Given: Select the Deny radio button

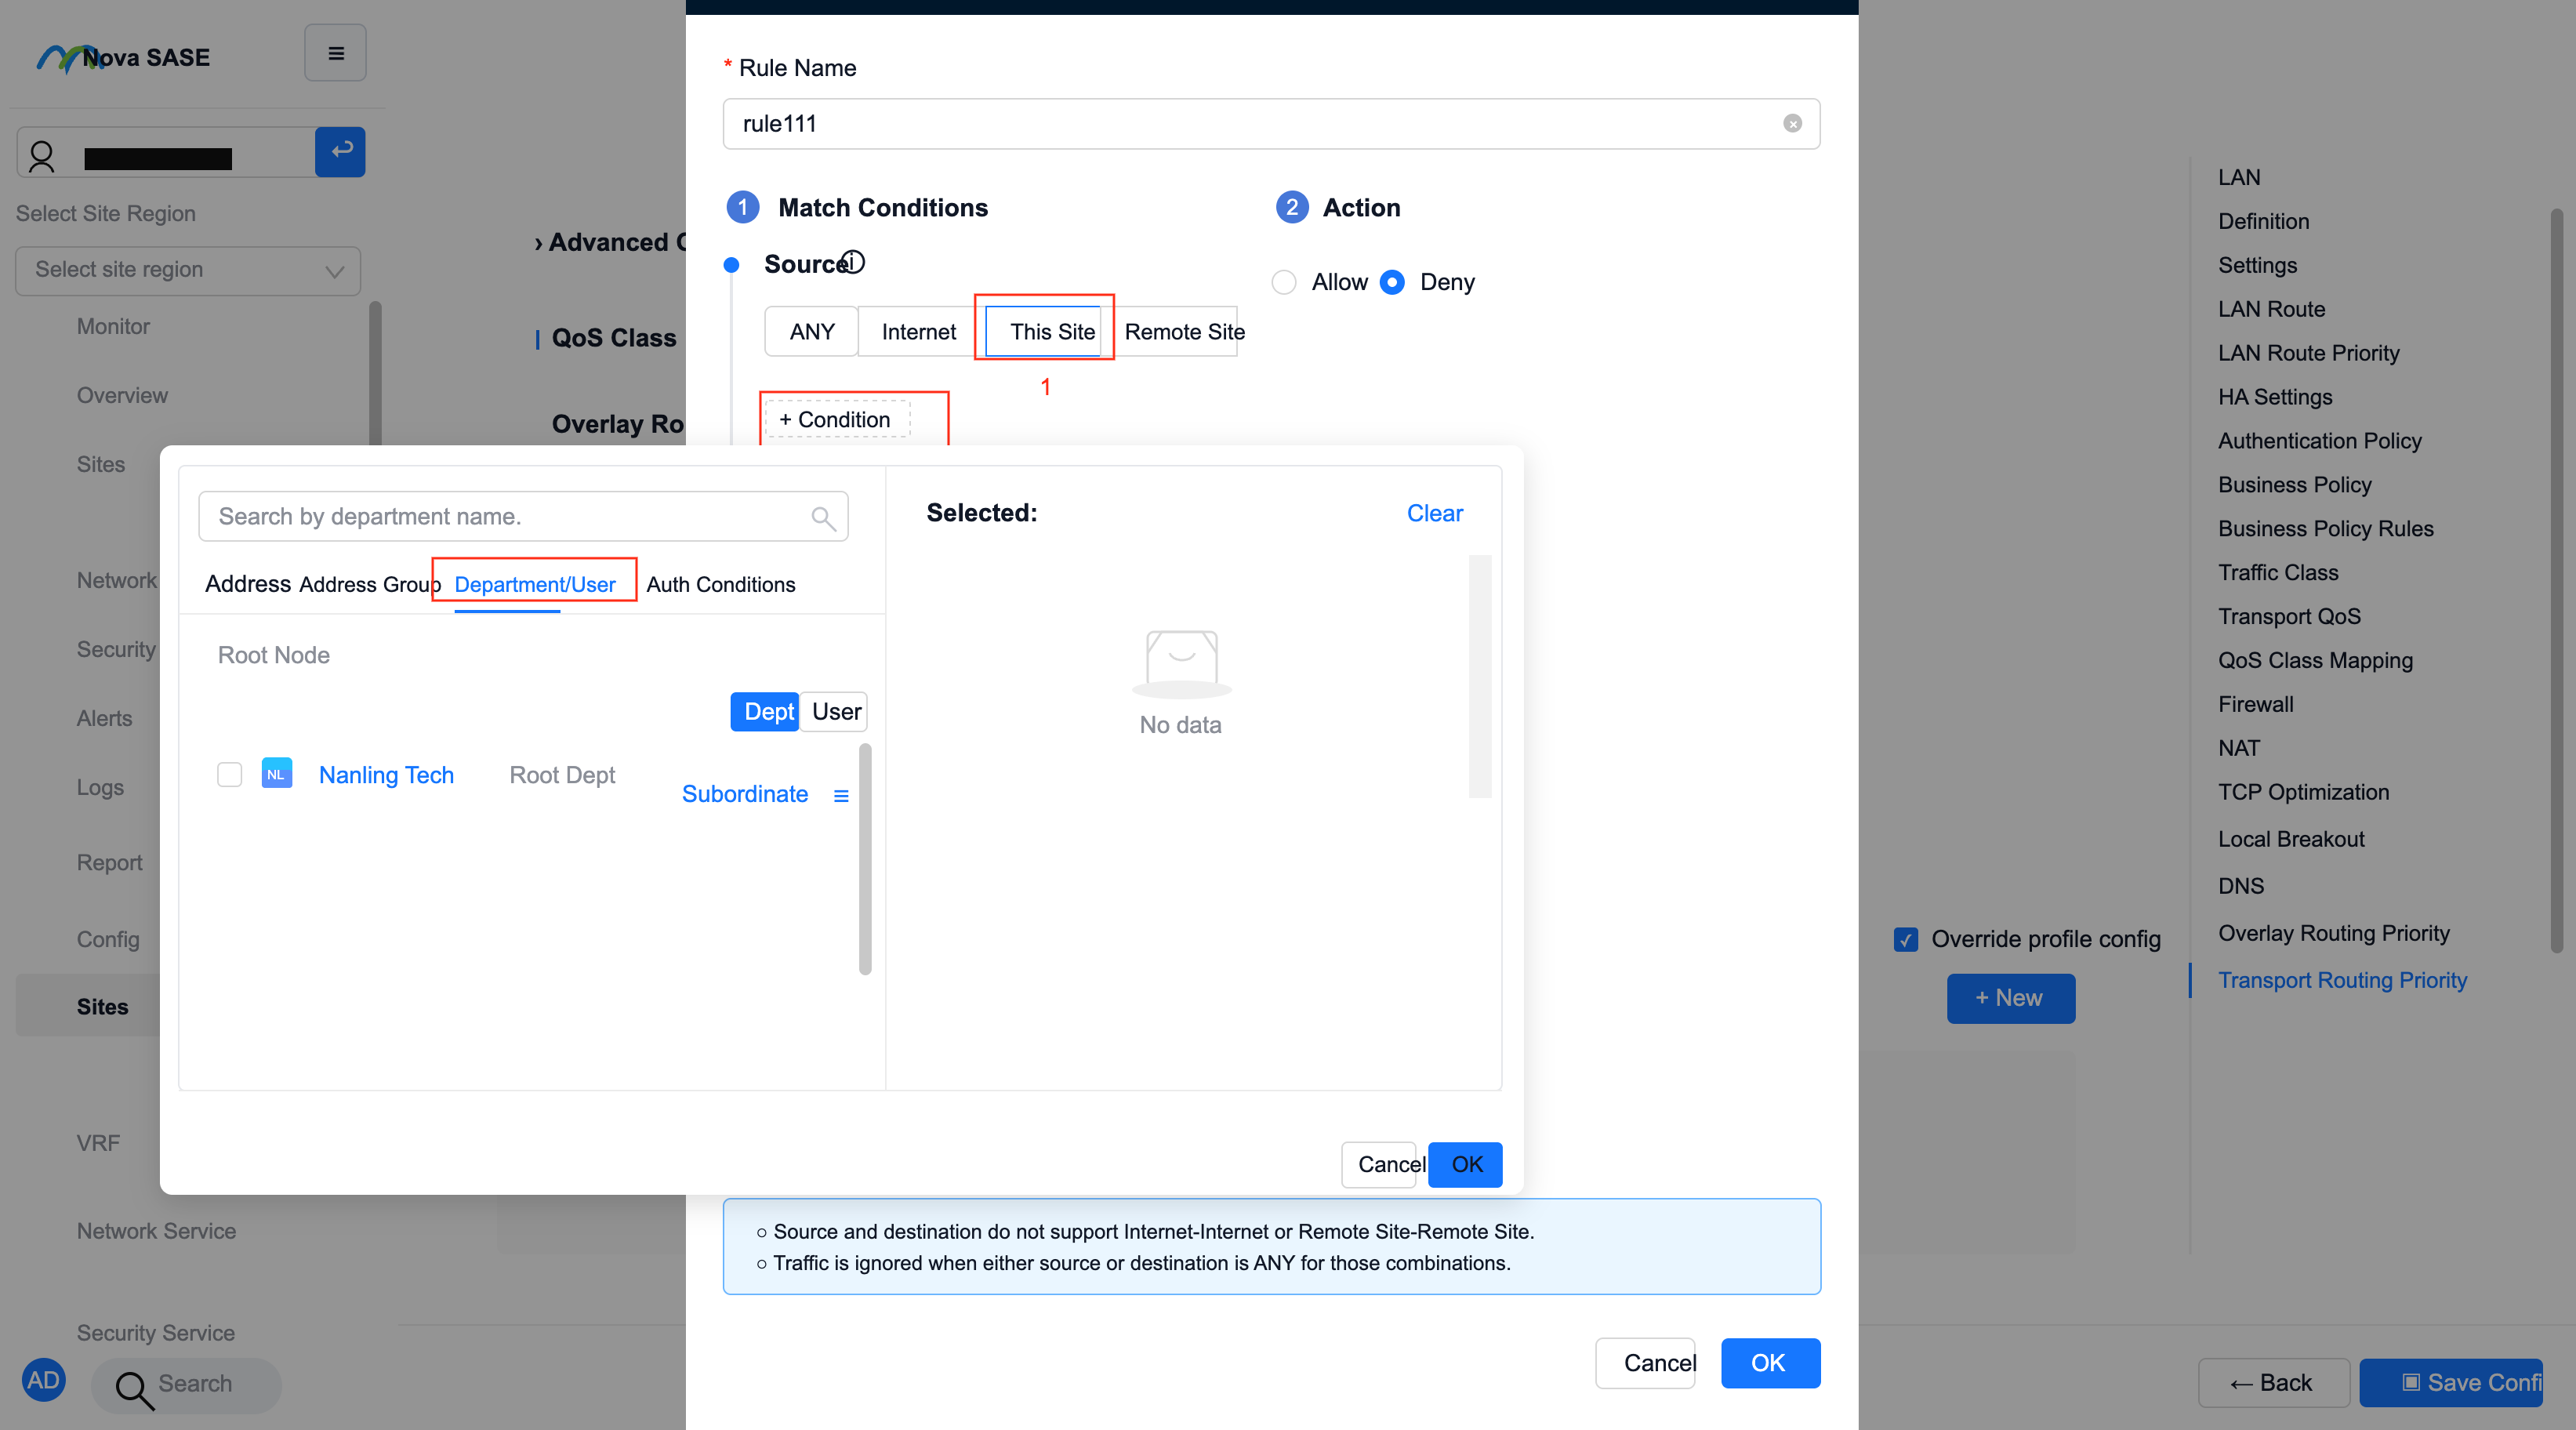Looking at the screenshot, I should coord(1391,282).
